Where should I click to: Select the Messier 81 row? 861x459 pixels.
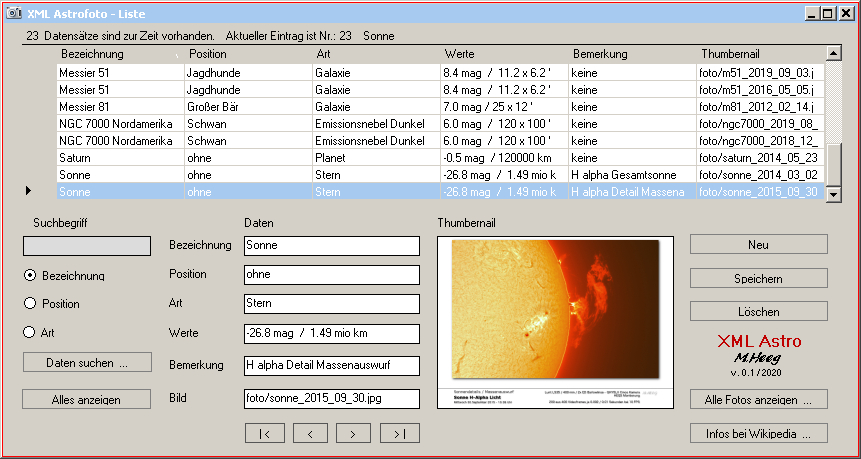pyautogui.click(x=440, y=107)
